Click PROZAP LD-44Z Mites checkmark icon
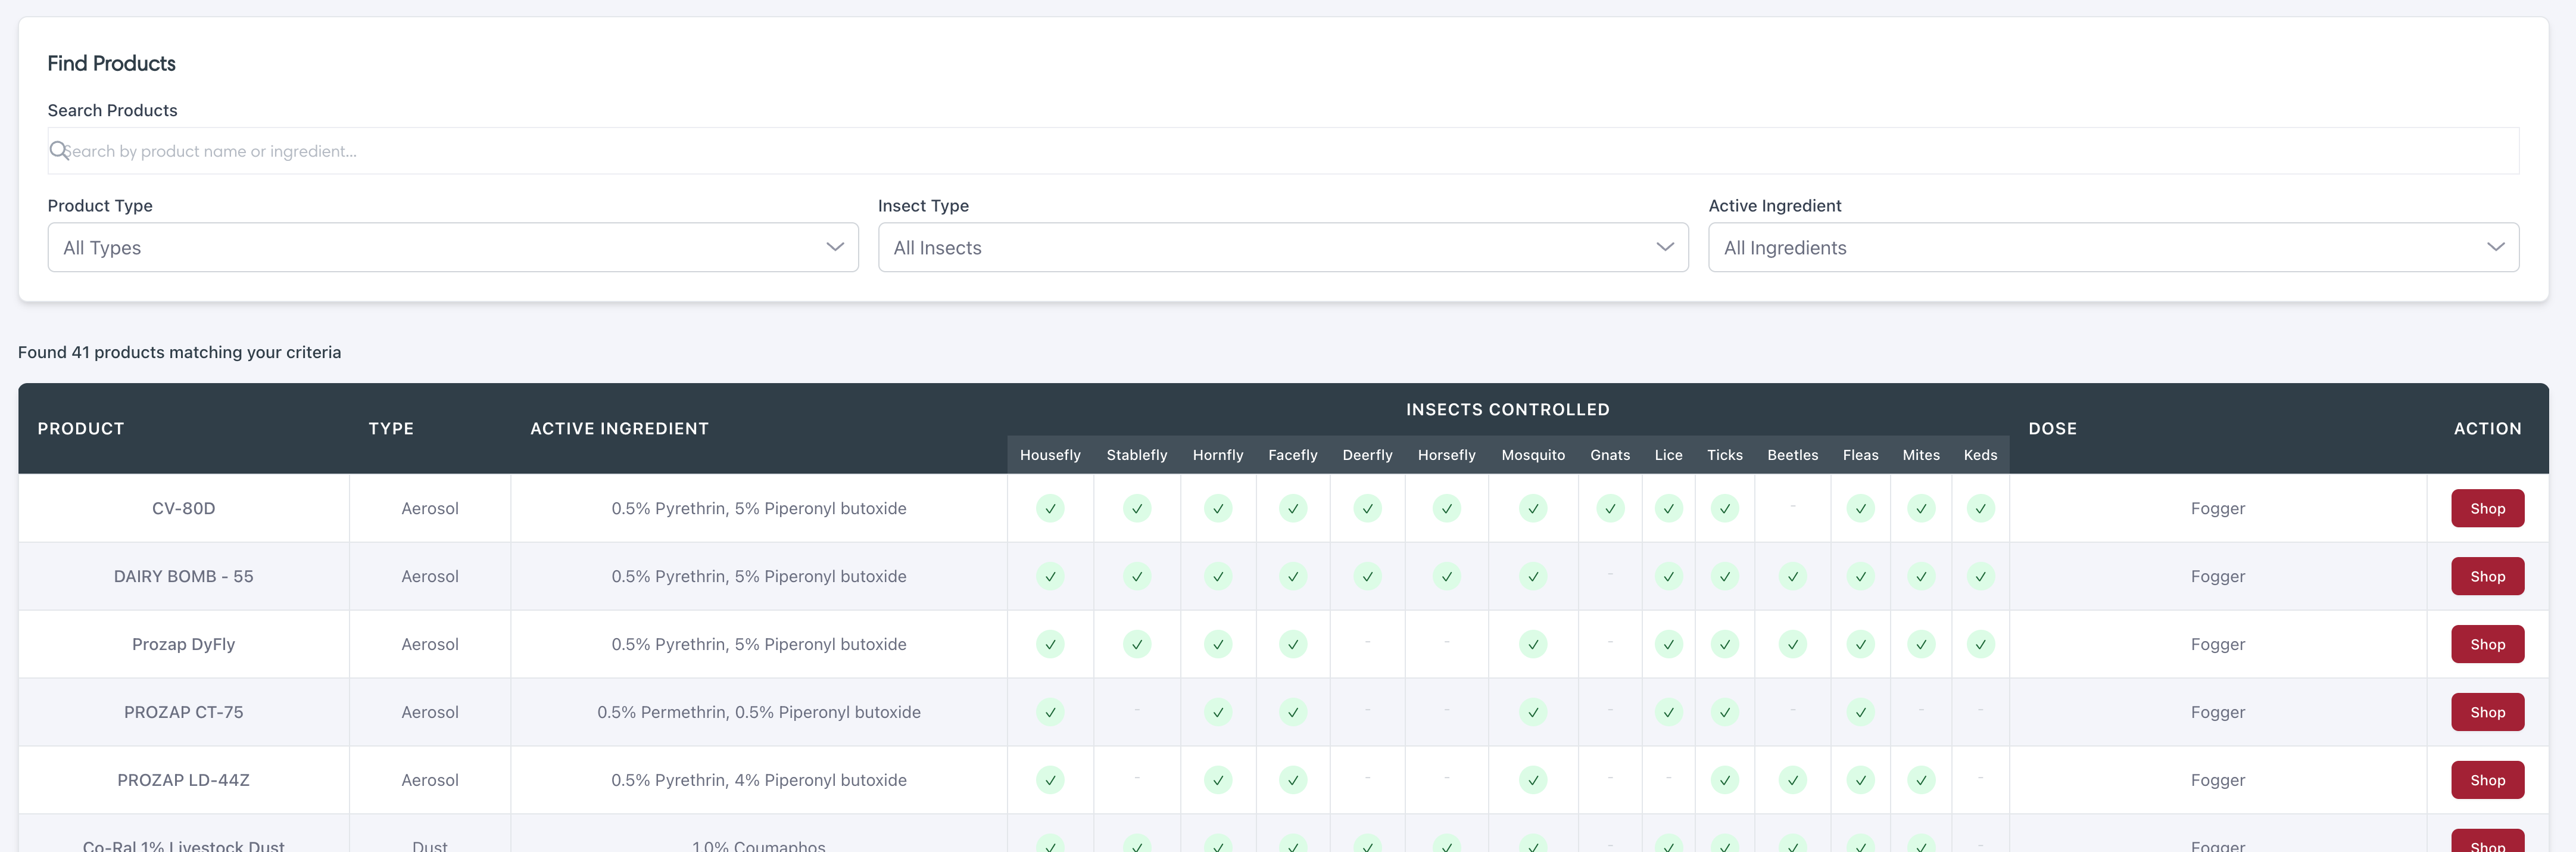The height and width of the screenshot is (852, 2576). pos(1920,780)
